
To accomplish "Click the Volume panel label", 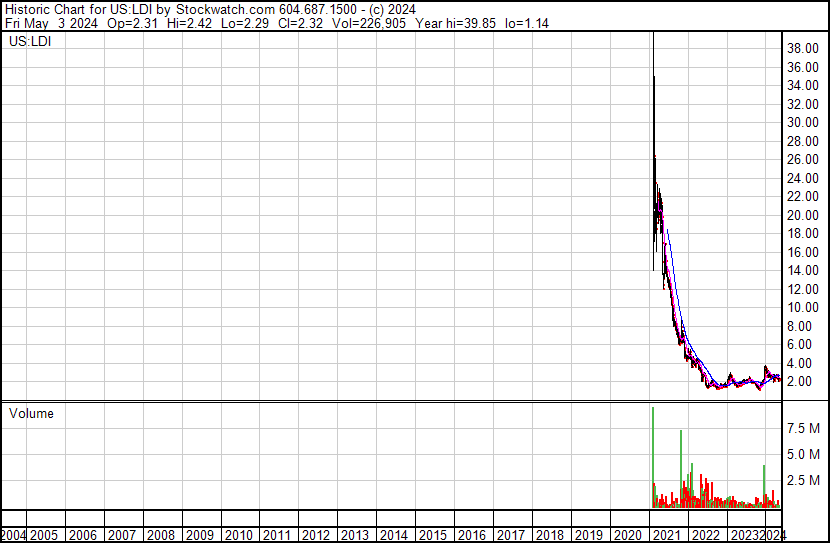I will click(31, 414).
